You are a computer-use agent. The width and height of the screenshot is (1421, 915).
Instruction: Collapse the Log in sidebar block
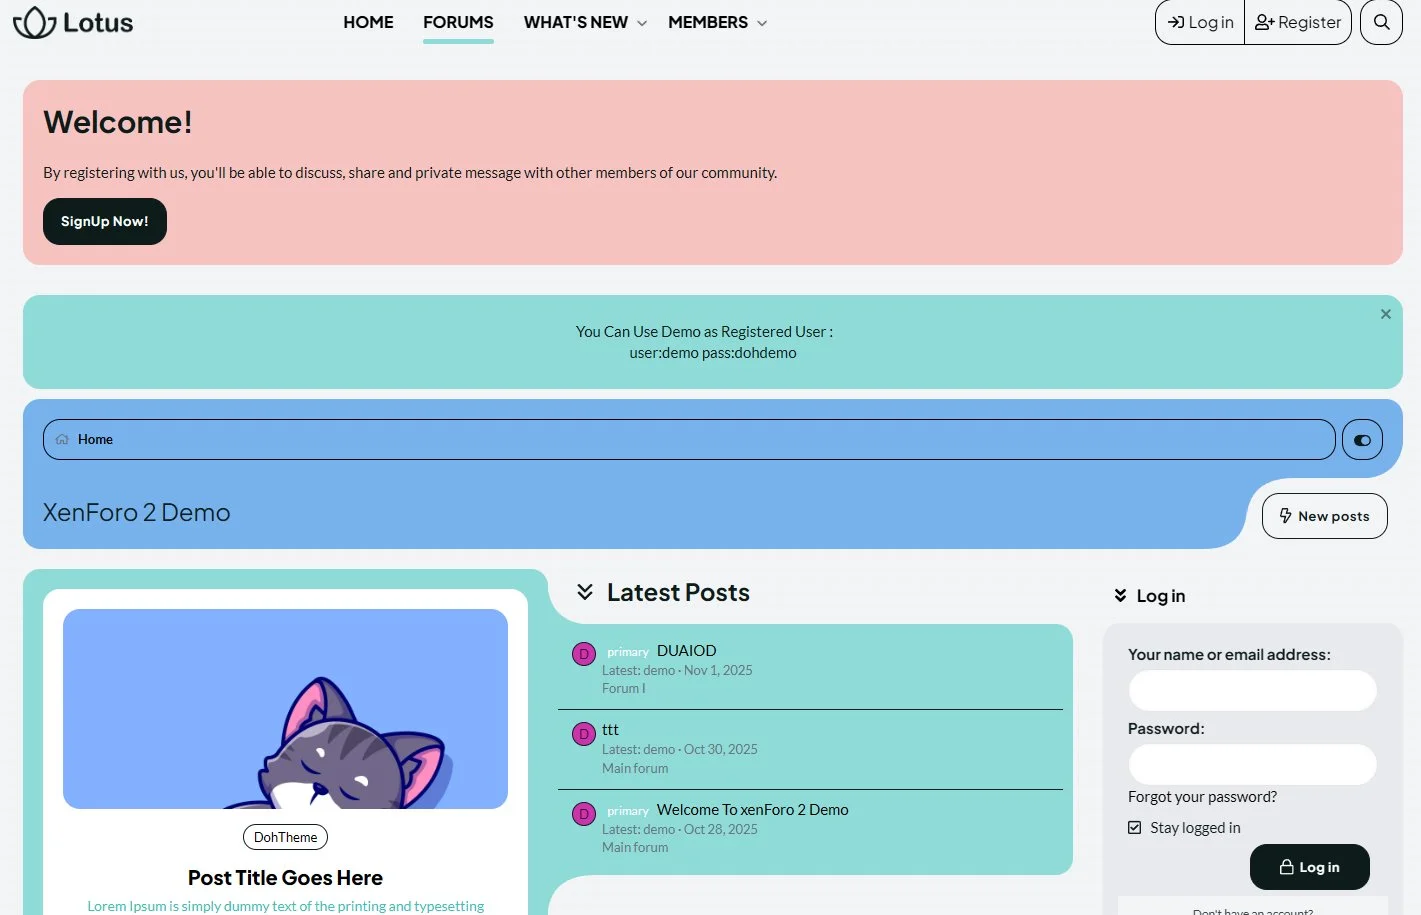pyautogui.click(x=1120, y=596)
